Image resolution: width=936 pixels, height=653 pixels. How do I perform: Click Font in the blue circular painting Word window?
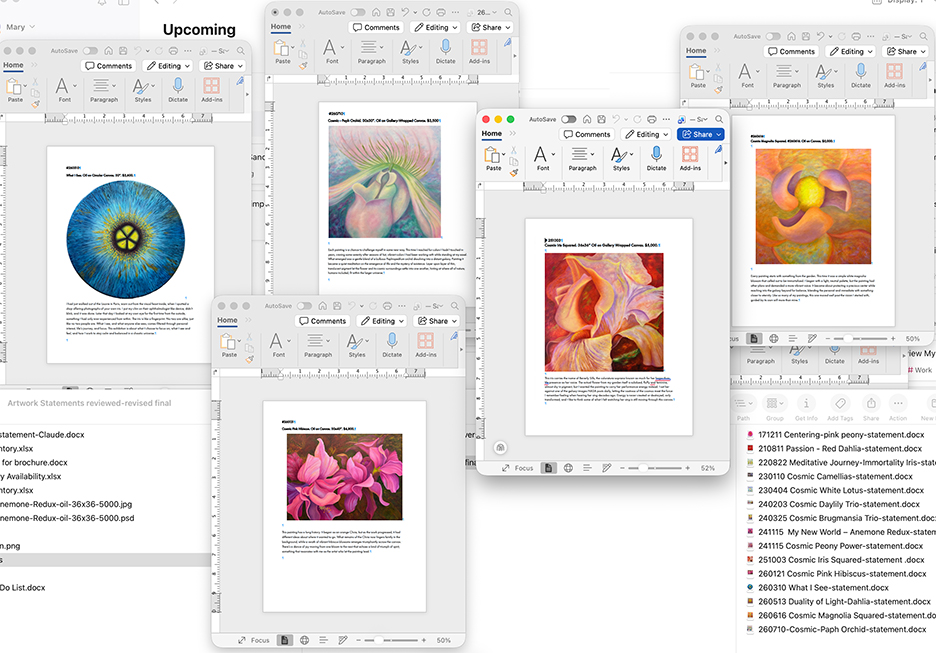(x=64, y=91)
